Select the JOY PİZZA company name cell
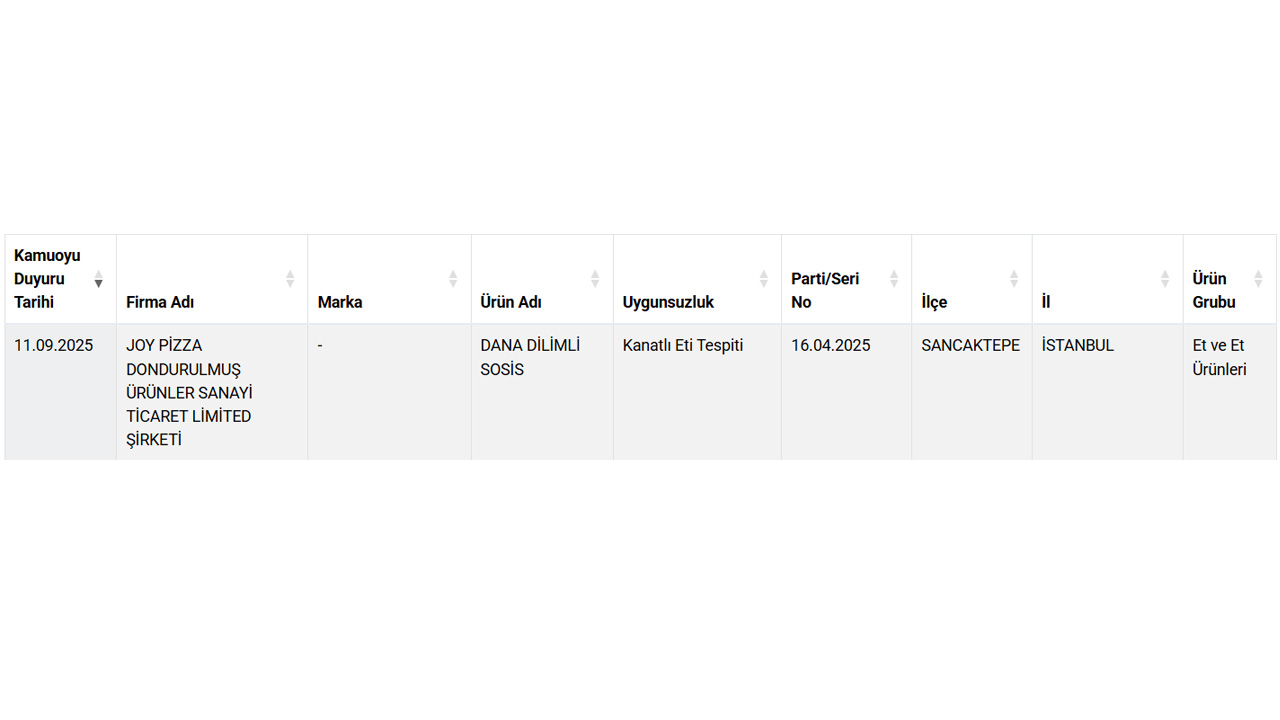The width and height of the screenshot is (1280, 720). pyautogui.click(x=189, y=392)
